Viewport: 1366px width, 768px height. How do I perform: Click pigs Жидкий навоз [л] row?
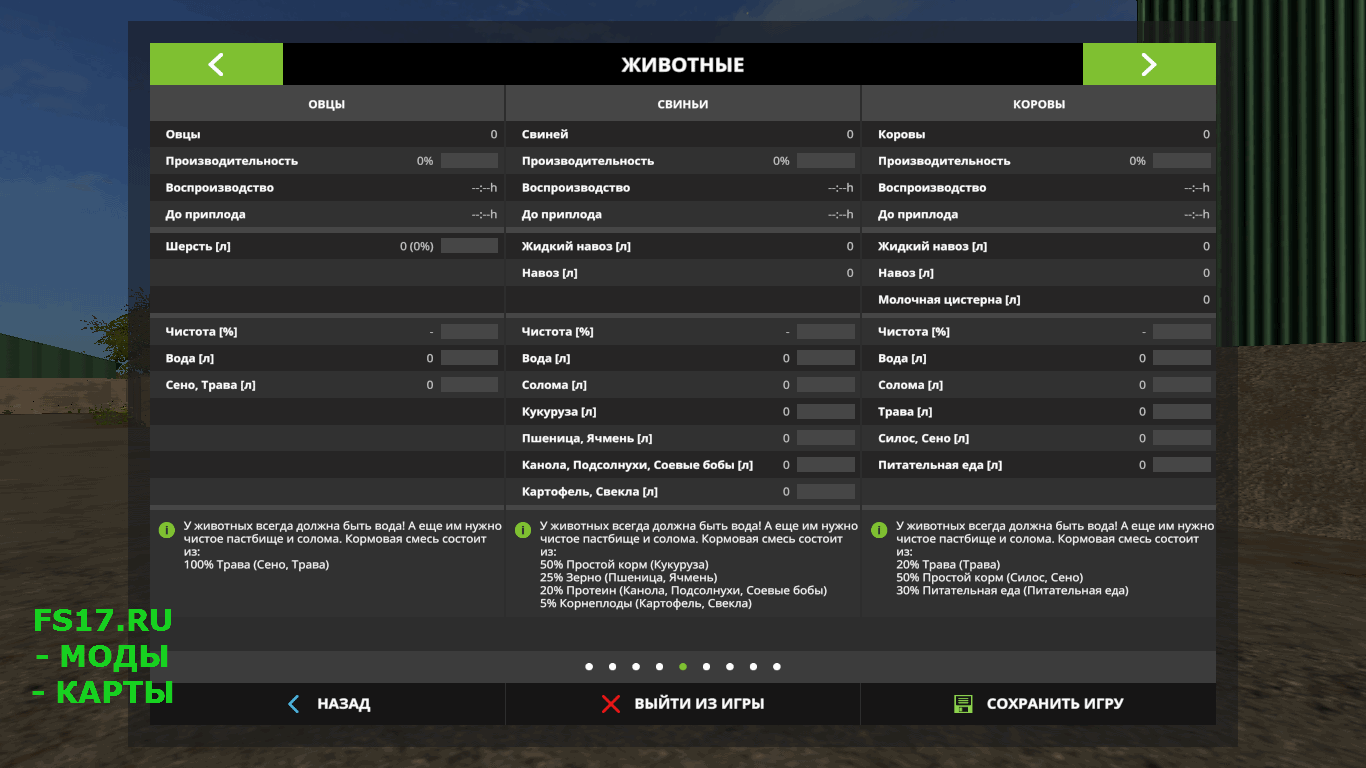683,246
